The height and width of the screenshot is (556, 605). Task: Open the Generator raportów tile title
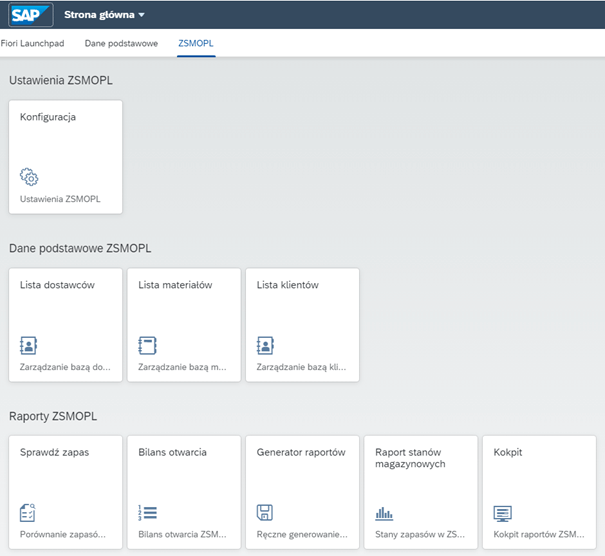point(301,452)
